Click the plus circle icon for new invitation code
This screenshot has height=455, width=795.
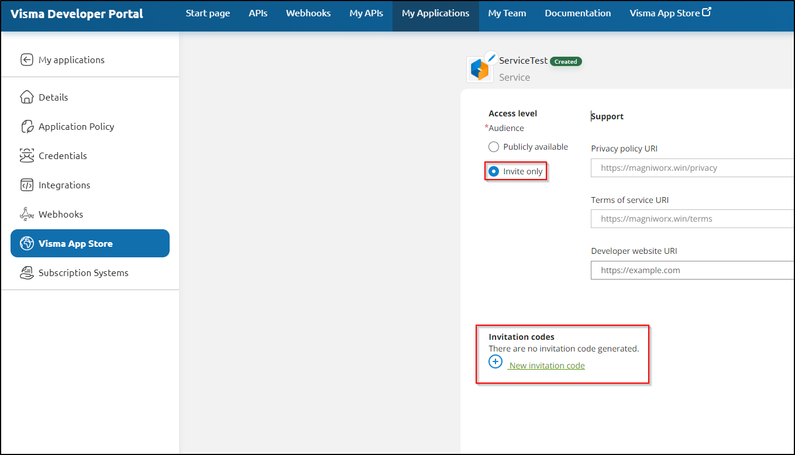[495, 362]
